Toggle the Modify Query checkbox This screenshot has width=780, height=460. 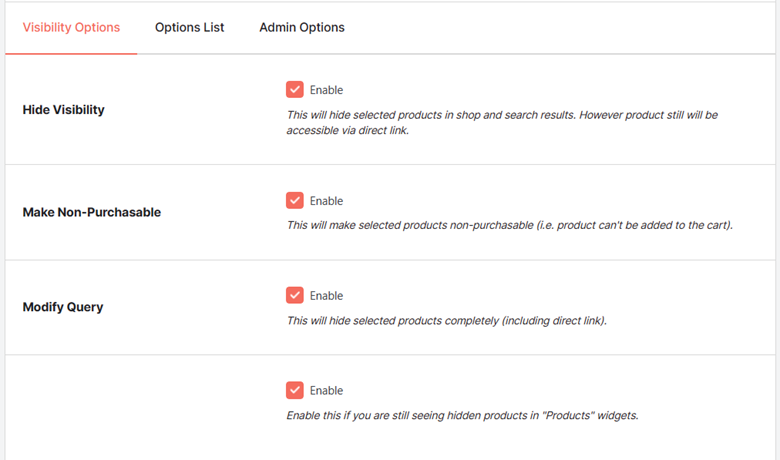[294, 296]
